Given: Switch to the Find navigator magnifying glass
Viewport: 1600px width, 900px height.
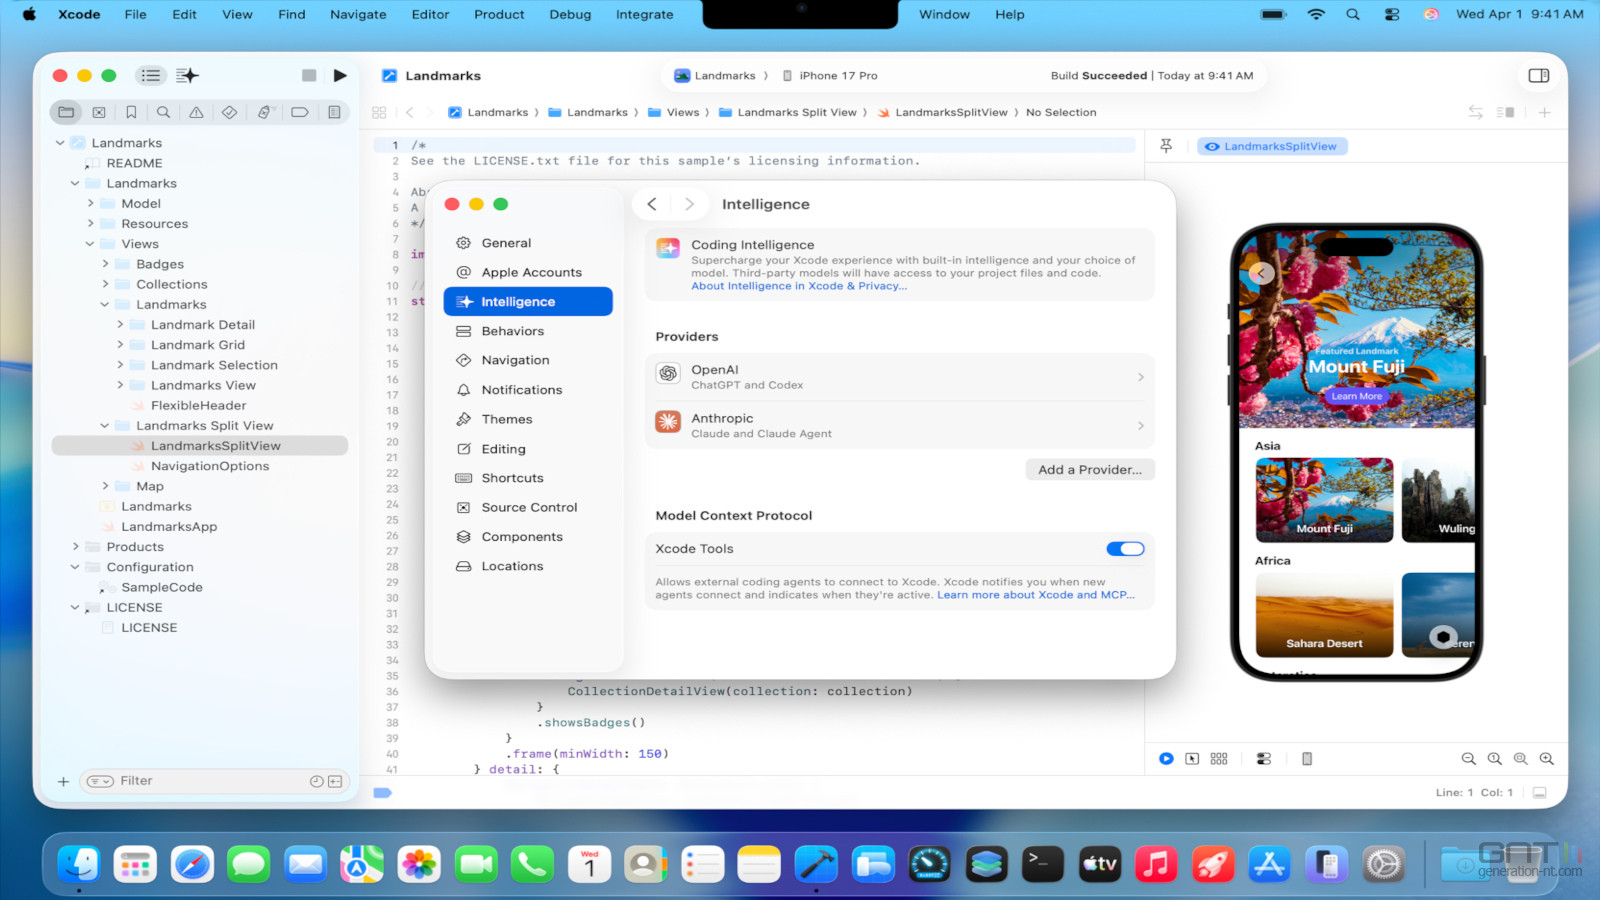Looking at the screenshot, I should click(x=164, y=112).
